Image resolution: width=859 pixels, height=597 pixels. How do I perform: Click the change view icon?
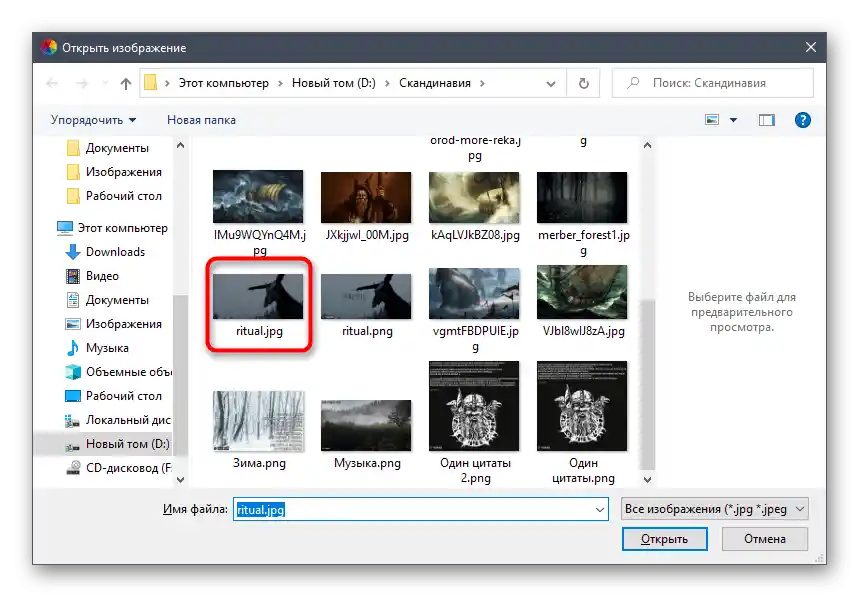tap(712, 120)
